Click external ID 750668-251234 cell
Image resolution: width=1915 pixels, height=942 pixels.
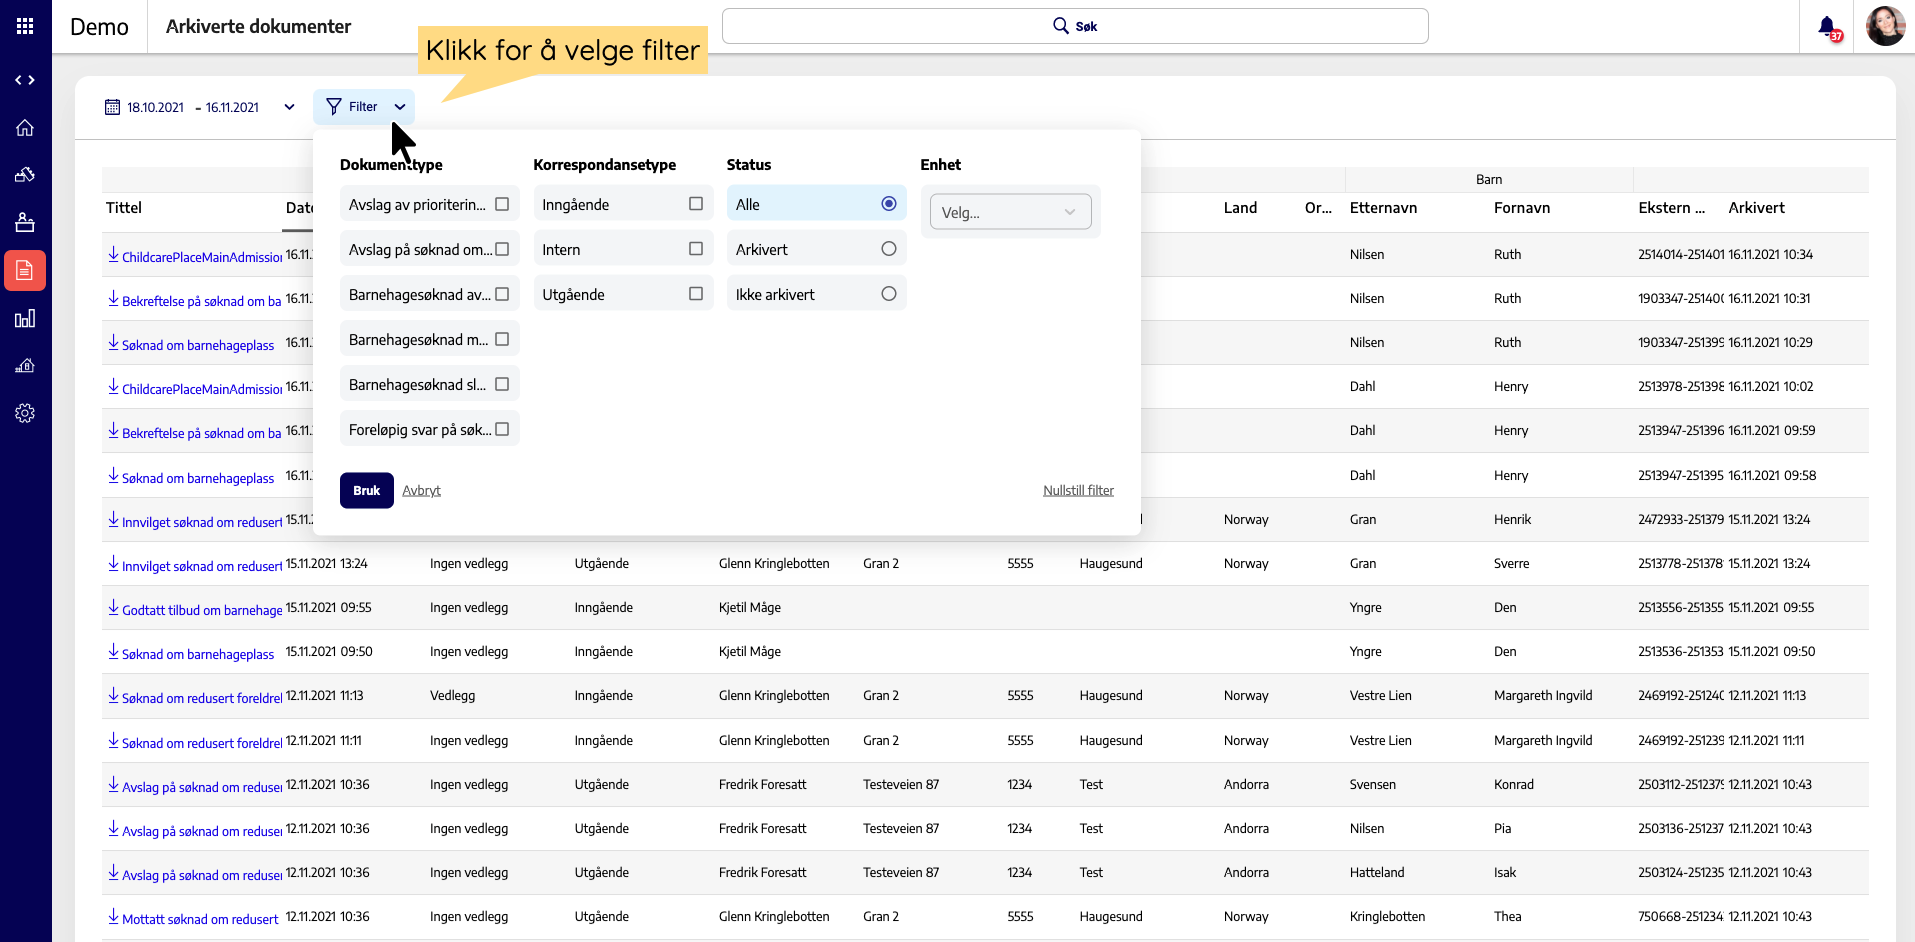1681,916
